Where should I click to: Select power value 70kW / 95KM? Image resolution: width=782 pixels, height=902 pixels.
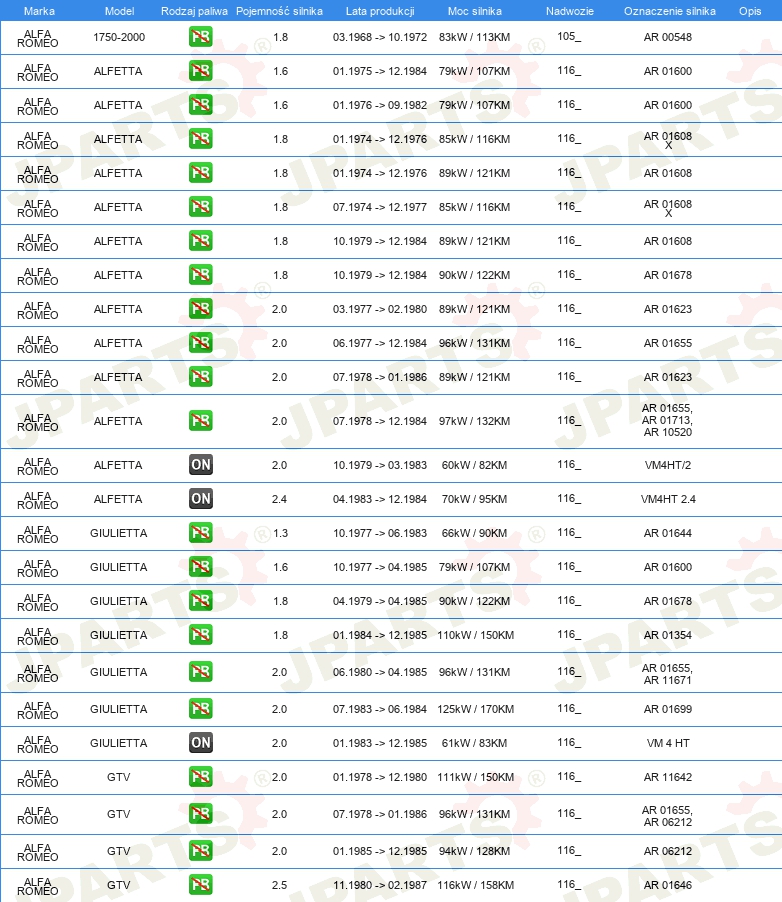[474, 499]
